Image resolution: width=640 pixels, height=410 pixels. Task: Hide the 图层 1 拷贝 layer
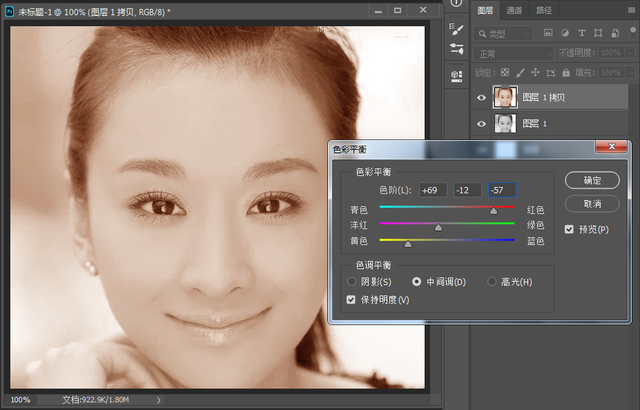pyautogui.click(x=481, y=97)
